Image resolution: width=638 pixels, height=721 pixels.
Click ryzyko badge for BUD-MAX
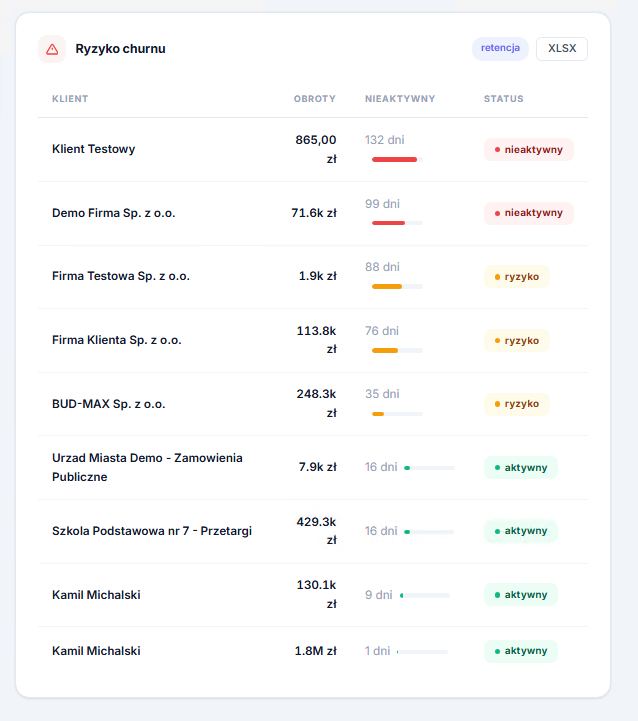point(516,404)
